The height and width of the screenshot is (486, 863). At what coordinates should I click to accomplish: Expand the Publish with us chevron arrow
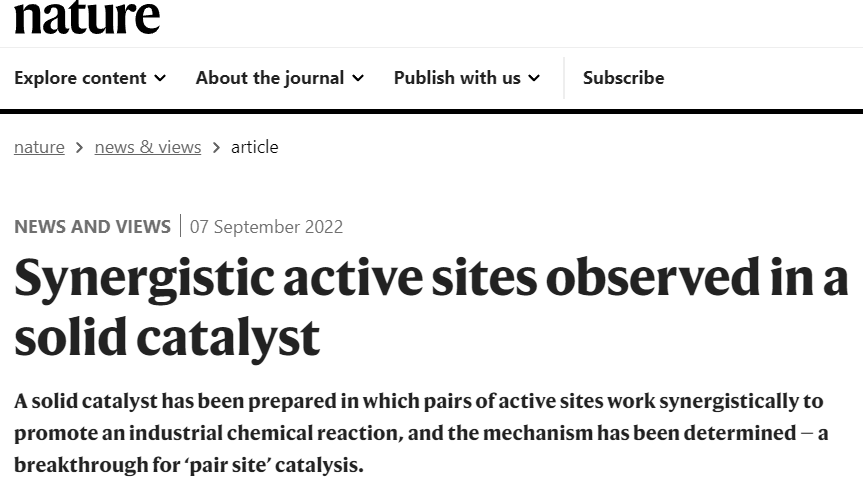tap(534, 78)
